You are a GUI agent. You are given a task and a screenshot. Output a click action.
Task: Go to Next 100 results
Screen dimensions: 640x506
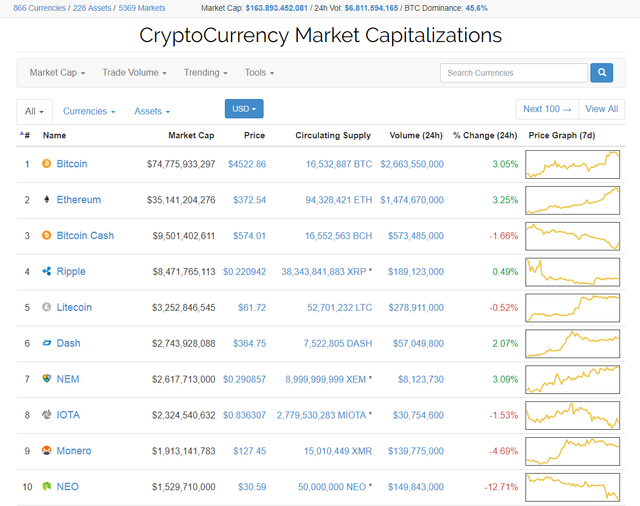point(547,109)
